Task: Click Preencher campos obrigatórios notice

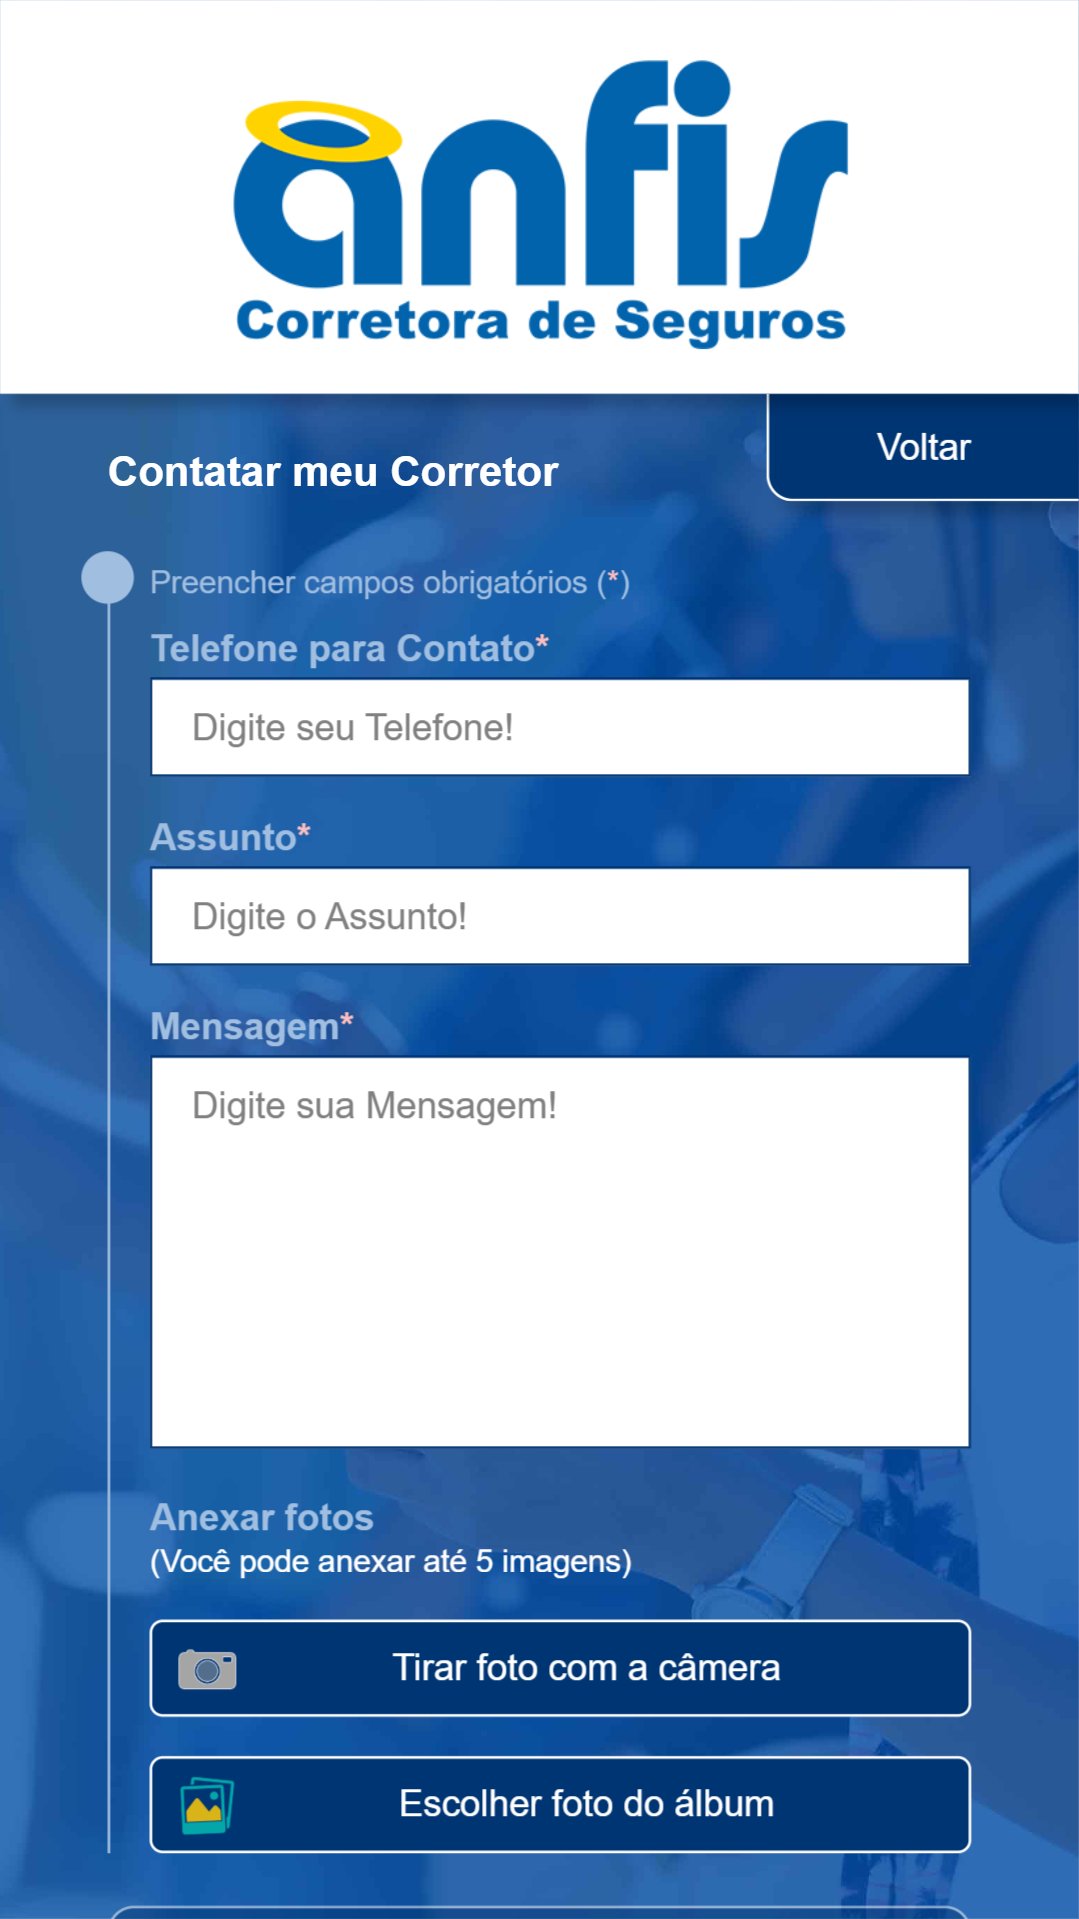Action: coord(390,582)
